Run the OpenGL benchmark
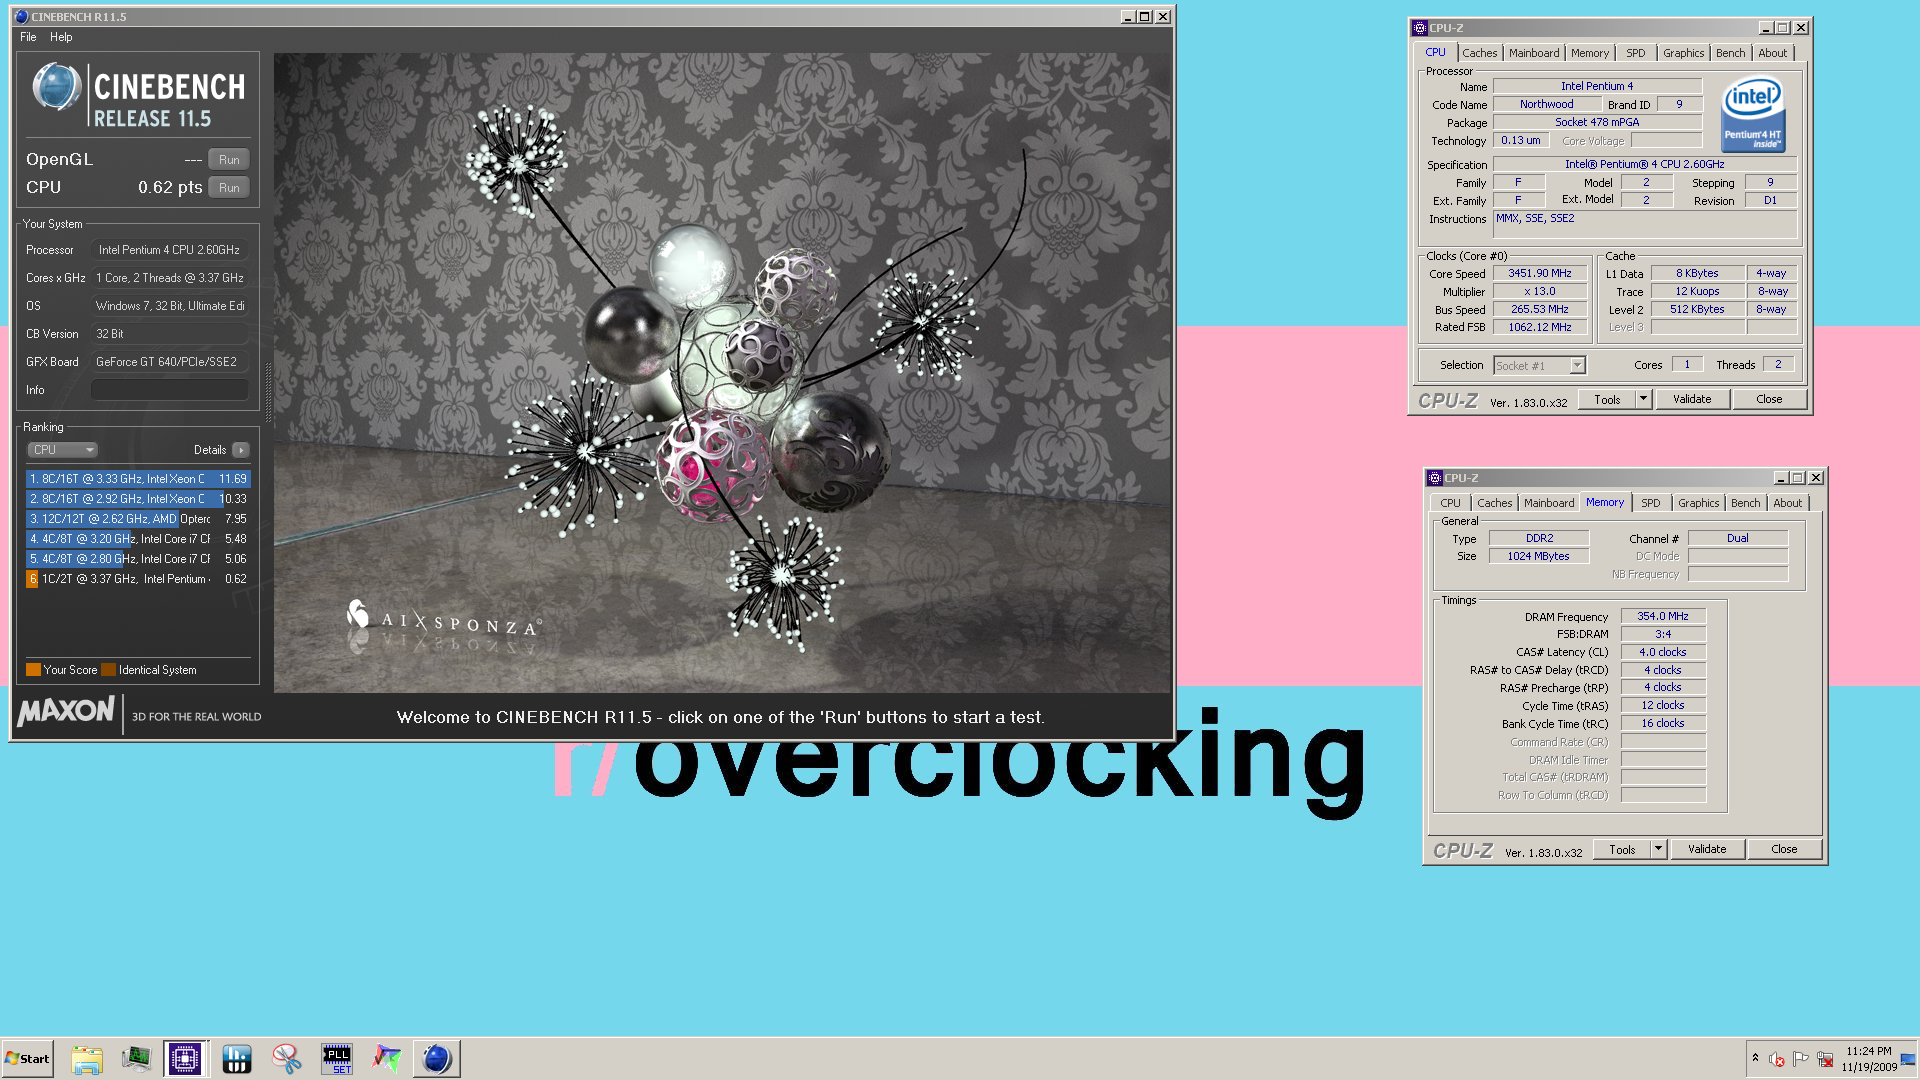Image resolution: width=1920 pixels, height=1080 pixels. (229, 160)
